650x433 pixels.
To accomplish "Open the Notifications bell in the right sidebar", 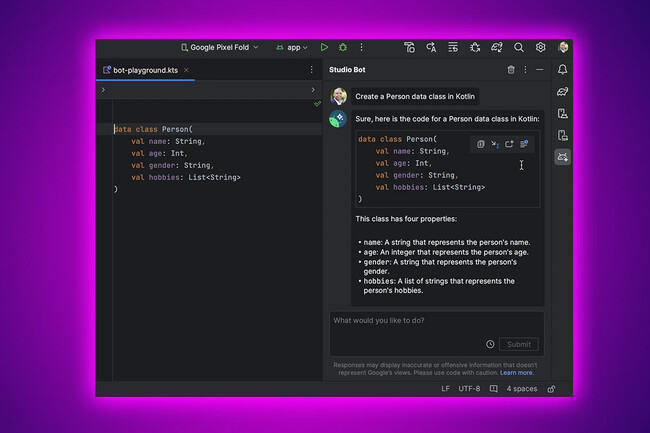I will click(x=562, y=70).
